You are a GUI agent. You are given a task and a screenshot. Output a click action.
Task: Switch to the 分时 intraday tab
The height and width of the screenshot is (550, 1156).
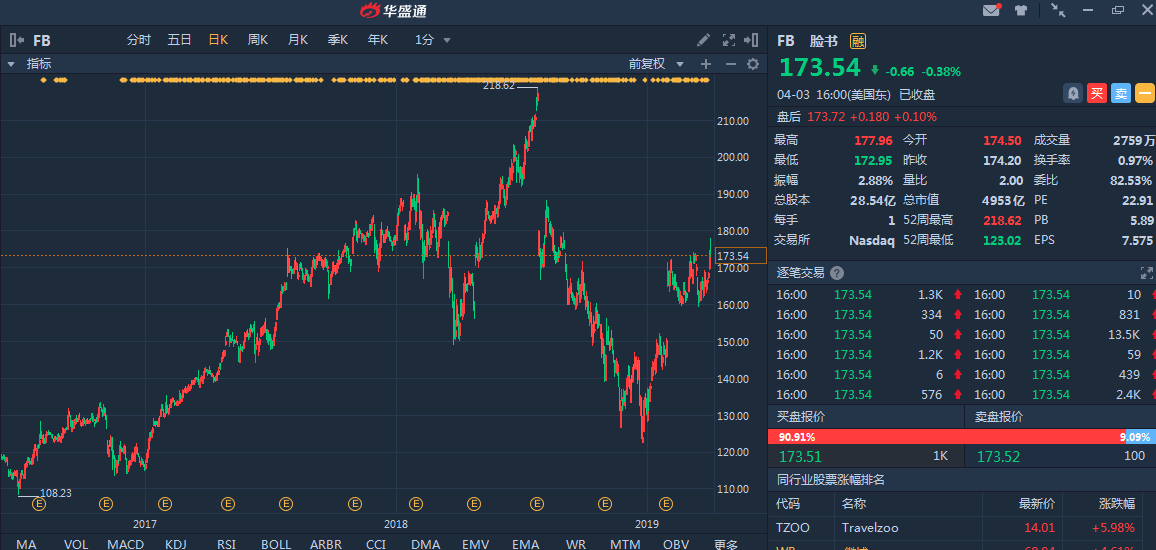138,40
